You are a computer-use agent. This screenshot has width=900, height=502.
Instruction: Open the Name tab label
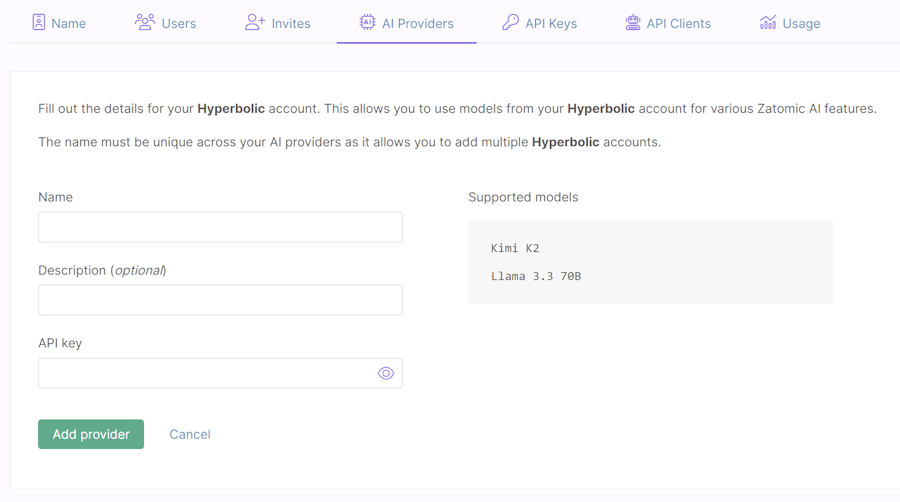coord(68,24)
